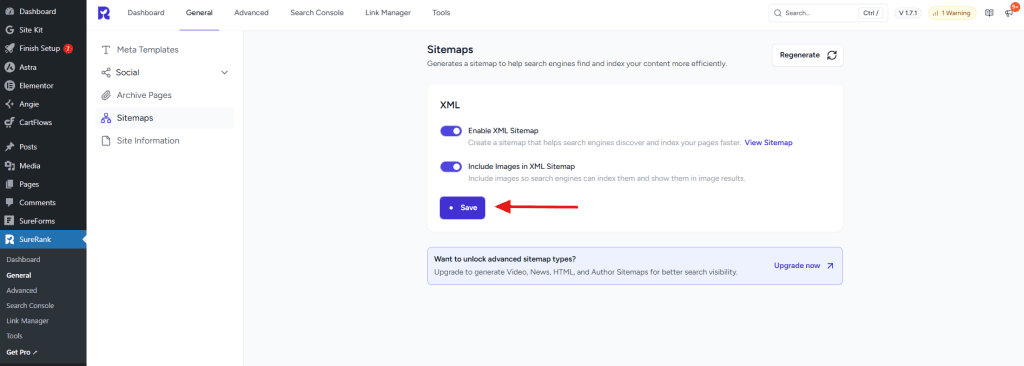Click the Upgrade now link
1024x366 pixels.
[x=804, y=266]
